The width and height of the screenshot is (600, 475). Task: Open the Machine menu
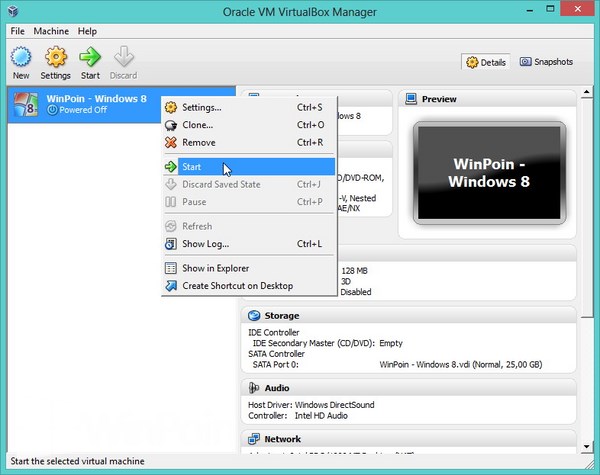(x=51, y=31)
